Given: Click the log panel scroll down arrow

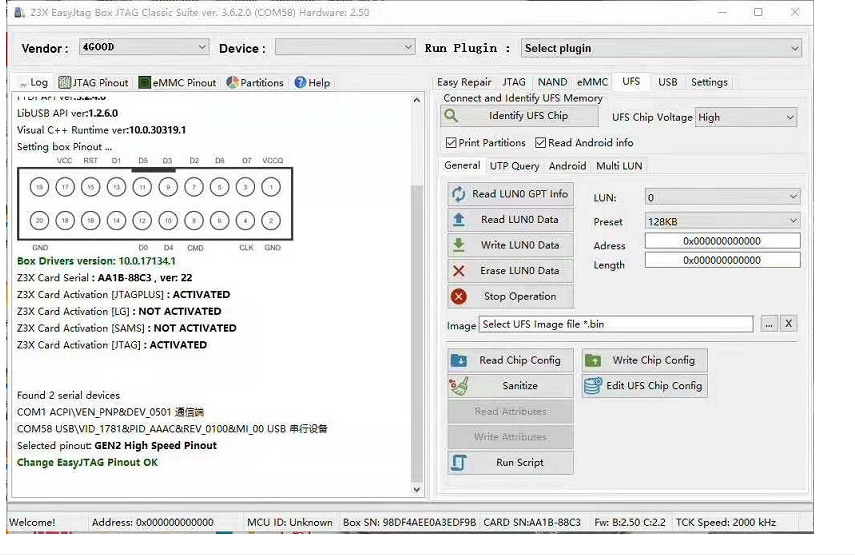Looking at the screenshot, I should pyautogui.click(x=417, y=490).
